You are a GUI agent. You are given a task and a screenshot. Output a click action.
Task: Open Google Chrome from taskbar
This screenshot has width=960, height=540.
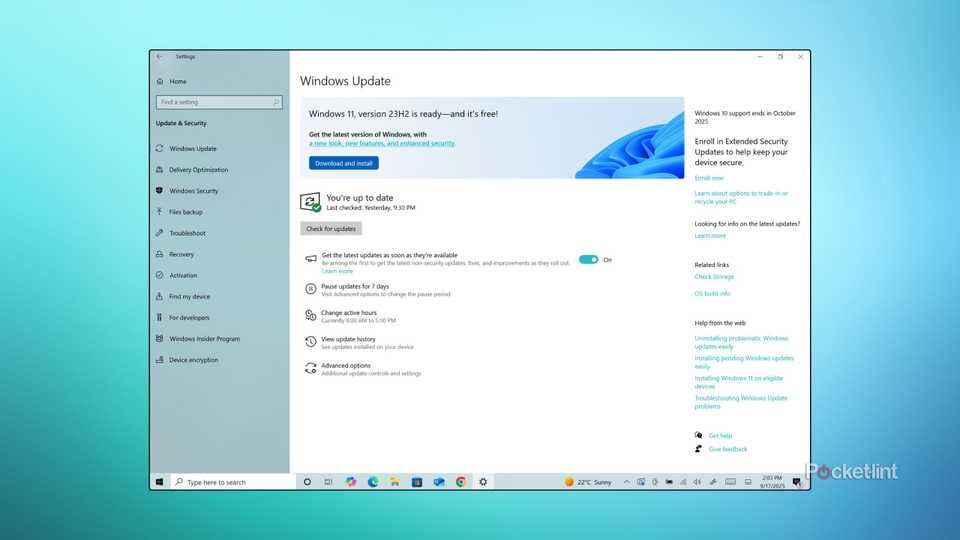(461, 482)
